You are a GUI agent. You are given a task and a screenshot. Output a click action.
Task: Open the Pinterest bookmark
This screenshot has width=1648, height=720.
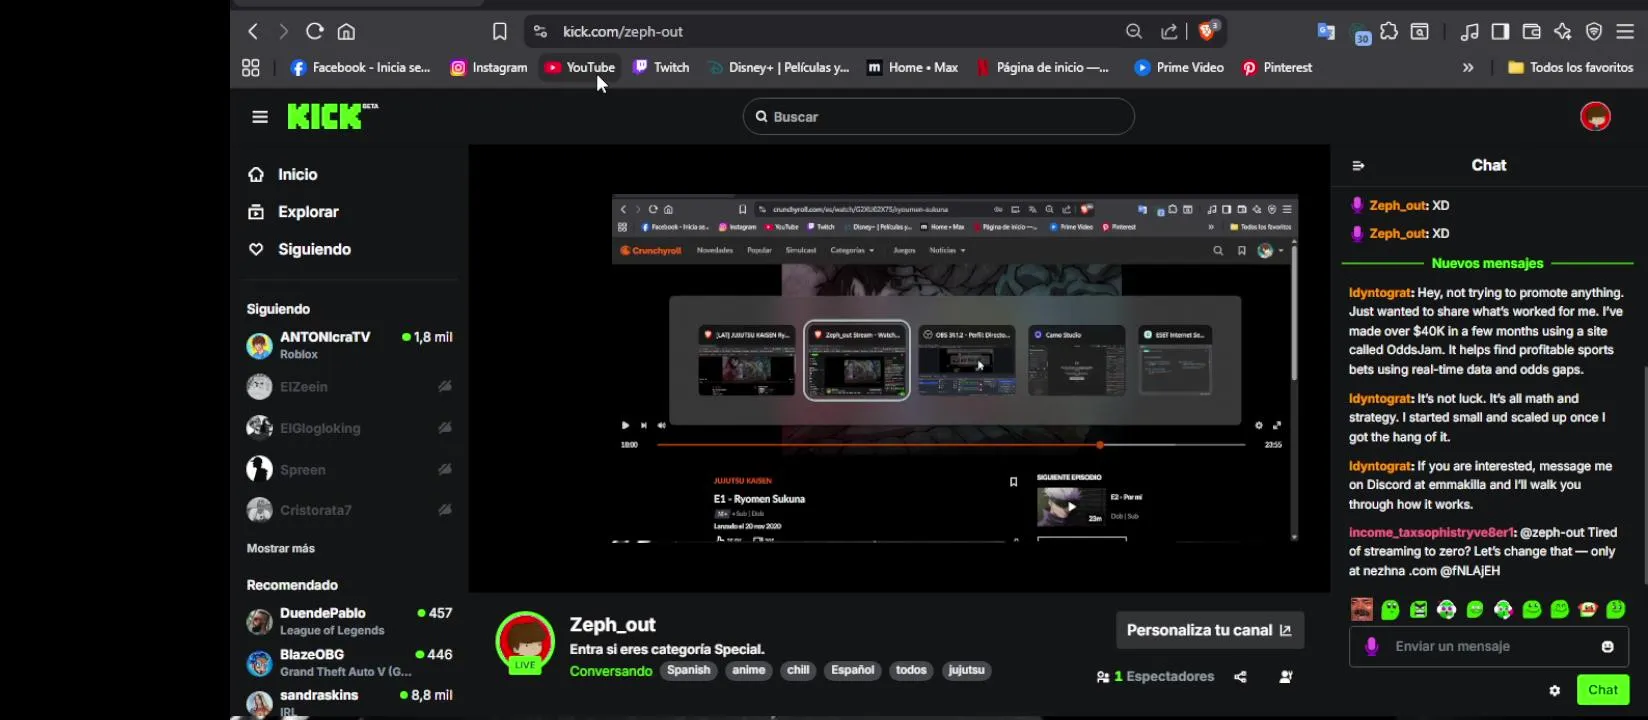coord(1277,68)
